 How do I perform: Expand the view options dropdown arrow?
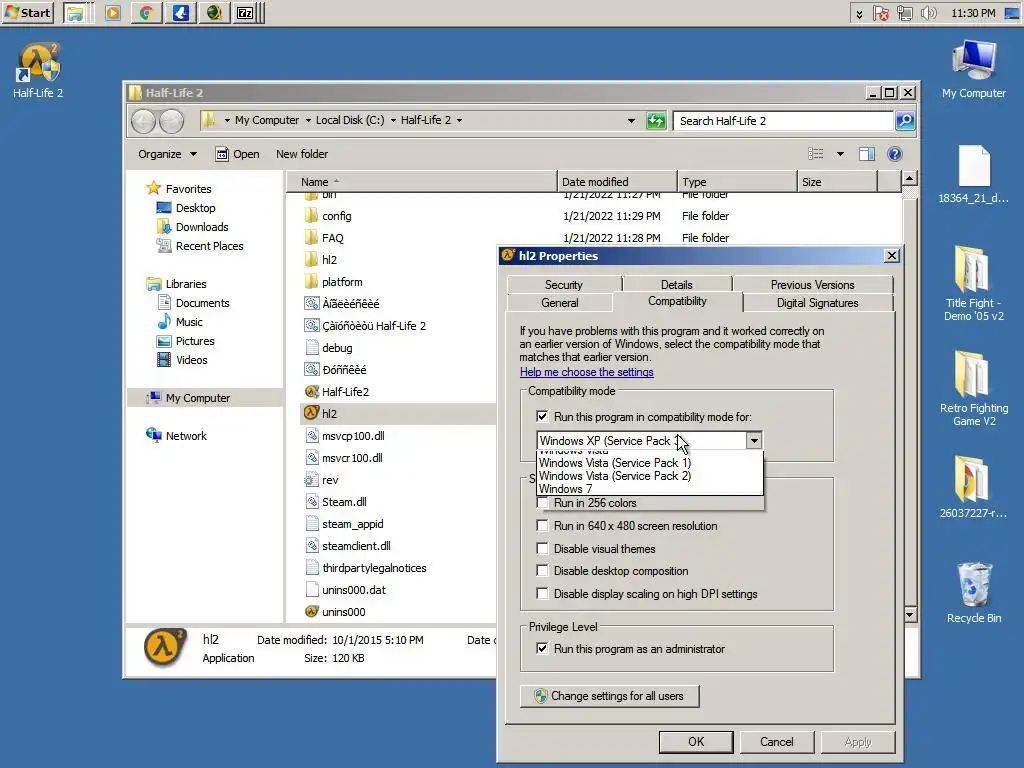coord(840,154)
